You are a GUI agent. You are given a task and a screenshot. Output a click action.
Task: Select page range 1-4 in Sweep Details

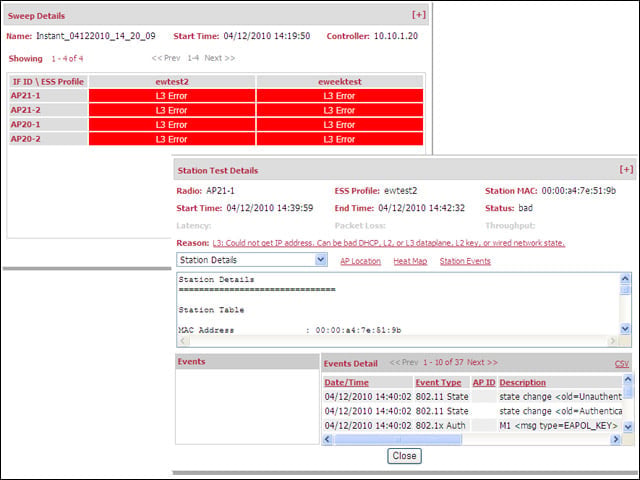(x=193, y=58)
